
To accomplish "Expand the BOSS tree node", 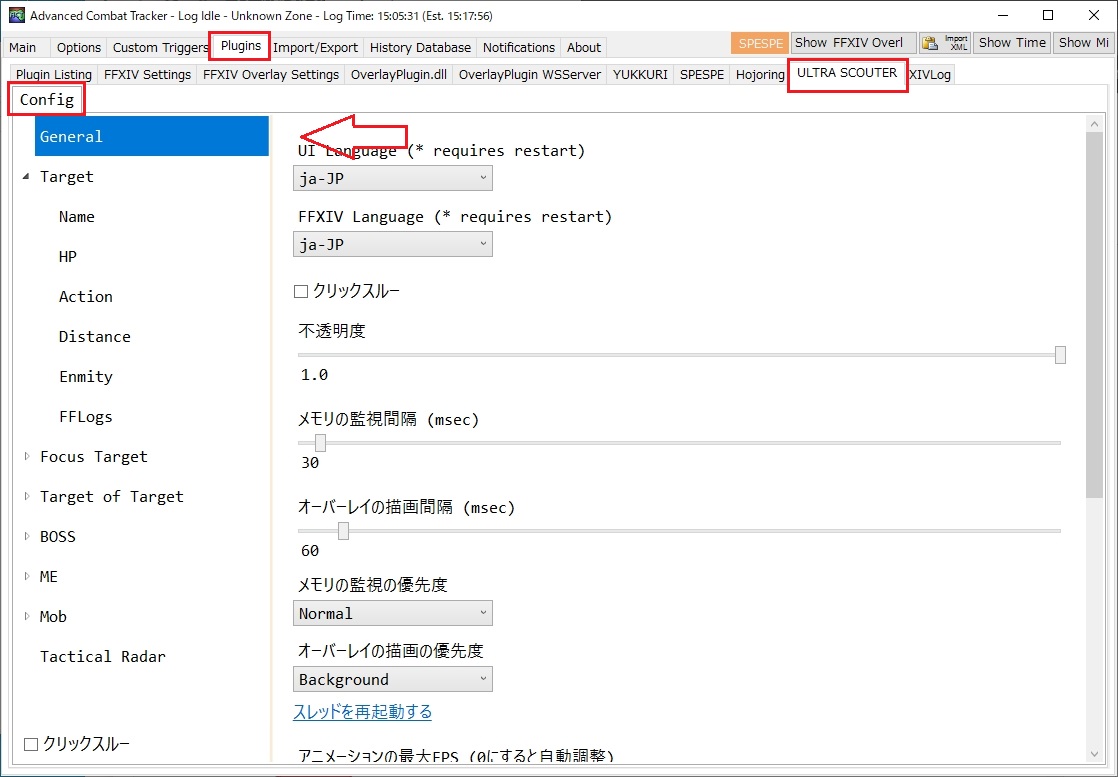I will point(26,536).
